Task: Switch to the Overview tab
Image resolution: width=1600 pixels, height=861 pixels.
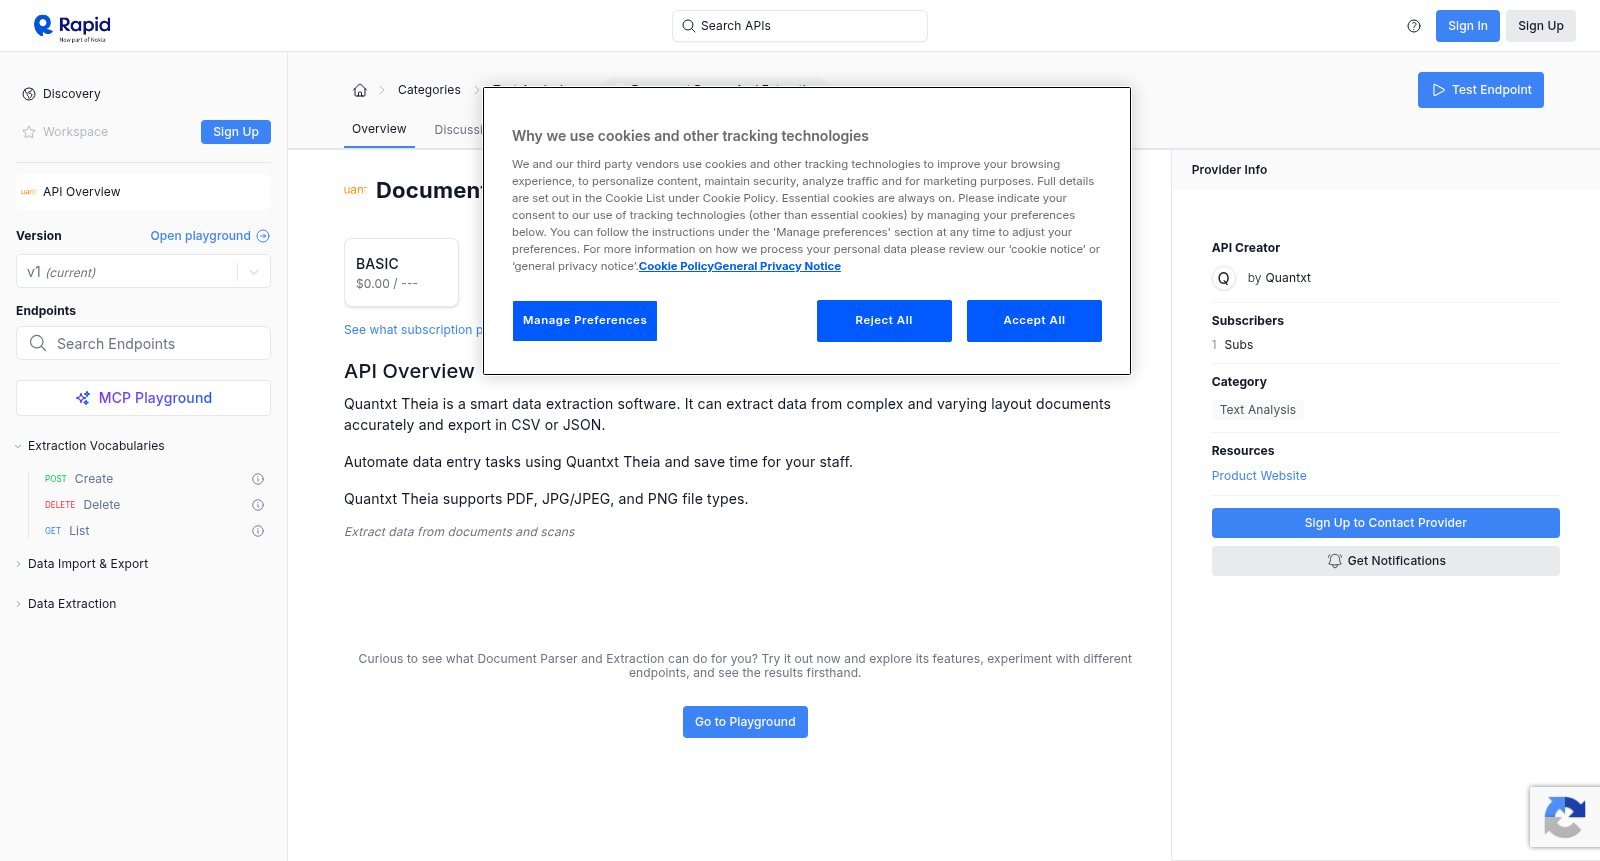Action: tap(379, 129)
